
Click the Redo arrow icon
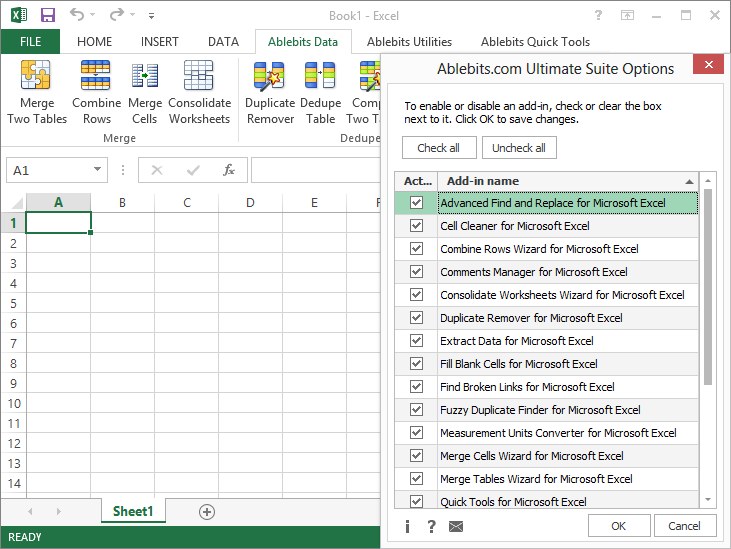[x=117, y=15]
